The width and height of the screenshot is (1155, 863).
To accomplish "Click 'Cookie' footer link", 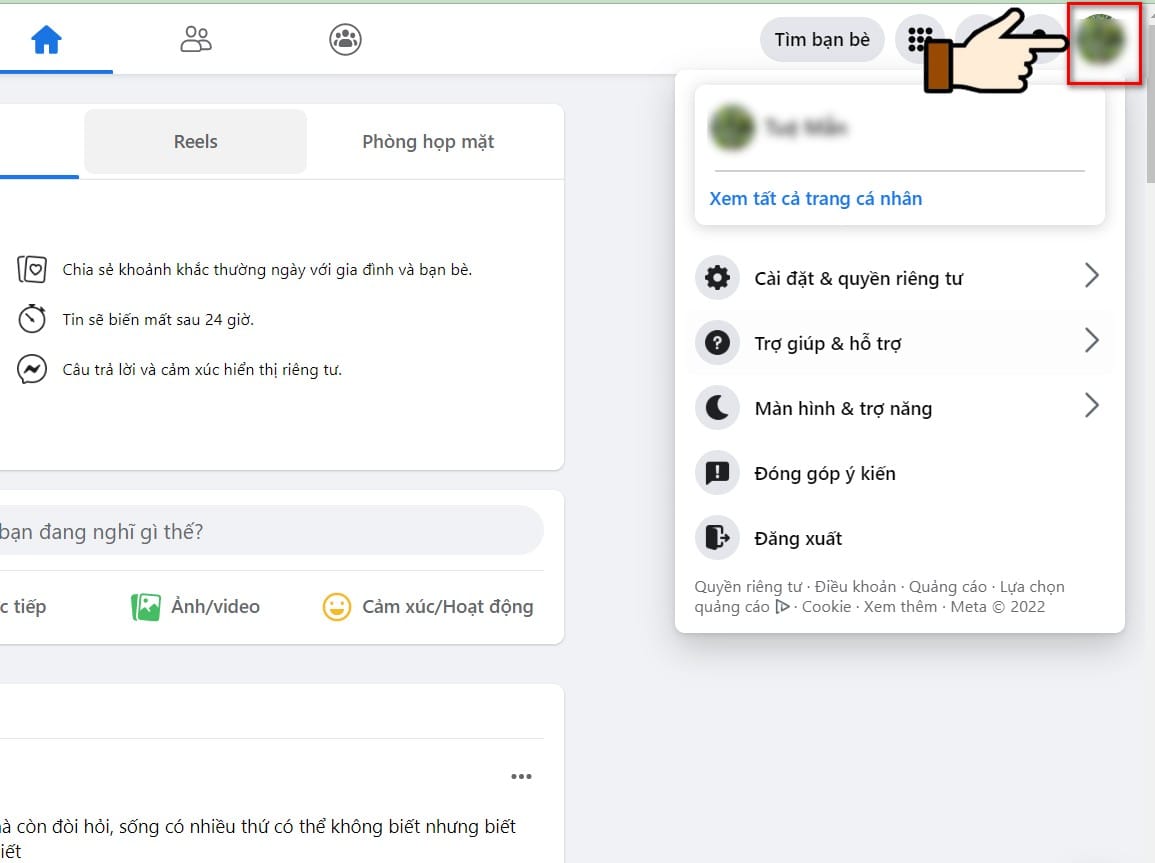I will click(x=826, y=607).
